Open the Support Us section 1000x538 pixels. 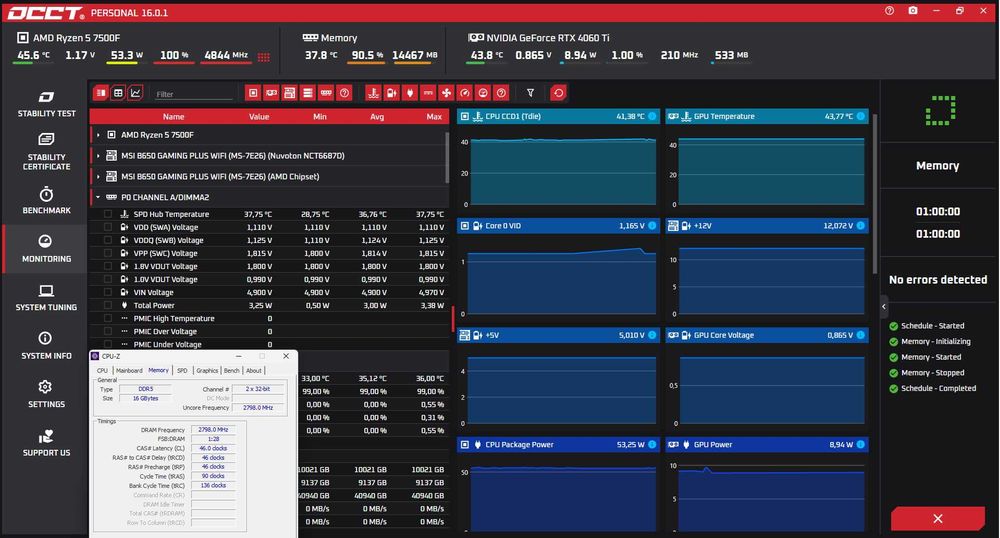[46, 443]
